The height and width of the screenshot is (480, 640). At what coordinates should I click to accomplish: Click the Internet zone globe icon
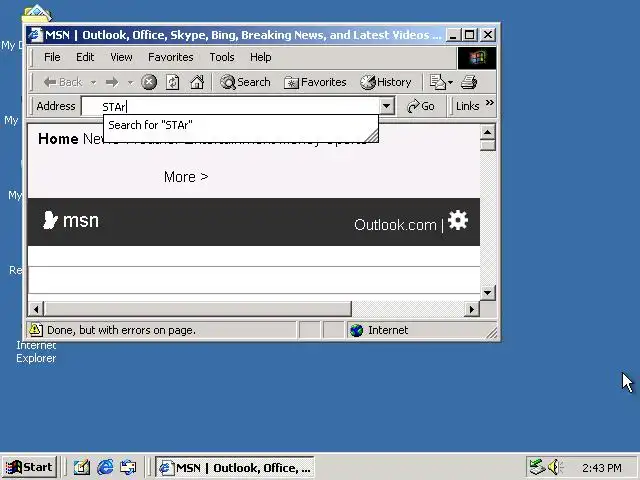tap(356, 330)
